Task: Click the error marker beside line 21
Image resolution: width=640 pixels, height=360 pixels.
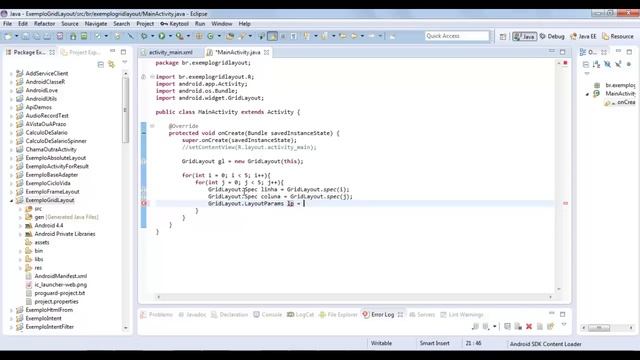Action: point(144,203)
